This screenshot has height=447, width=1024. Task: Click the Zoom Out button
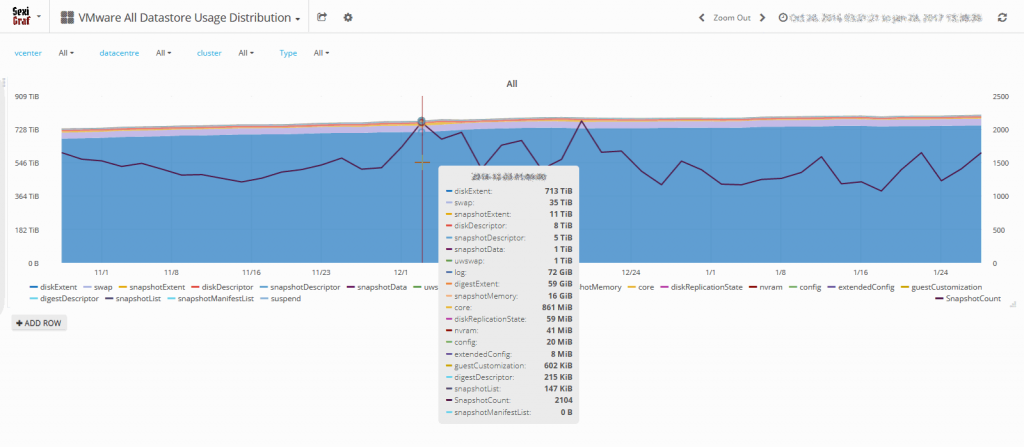pyautogui.click(x=732, y=18)
